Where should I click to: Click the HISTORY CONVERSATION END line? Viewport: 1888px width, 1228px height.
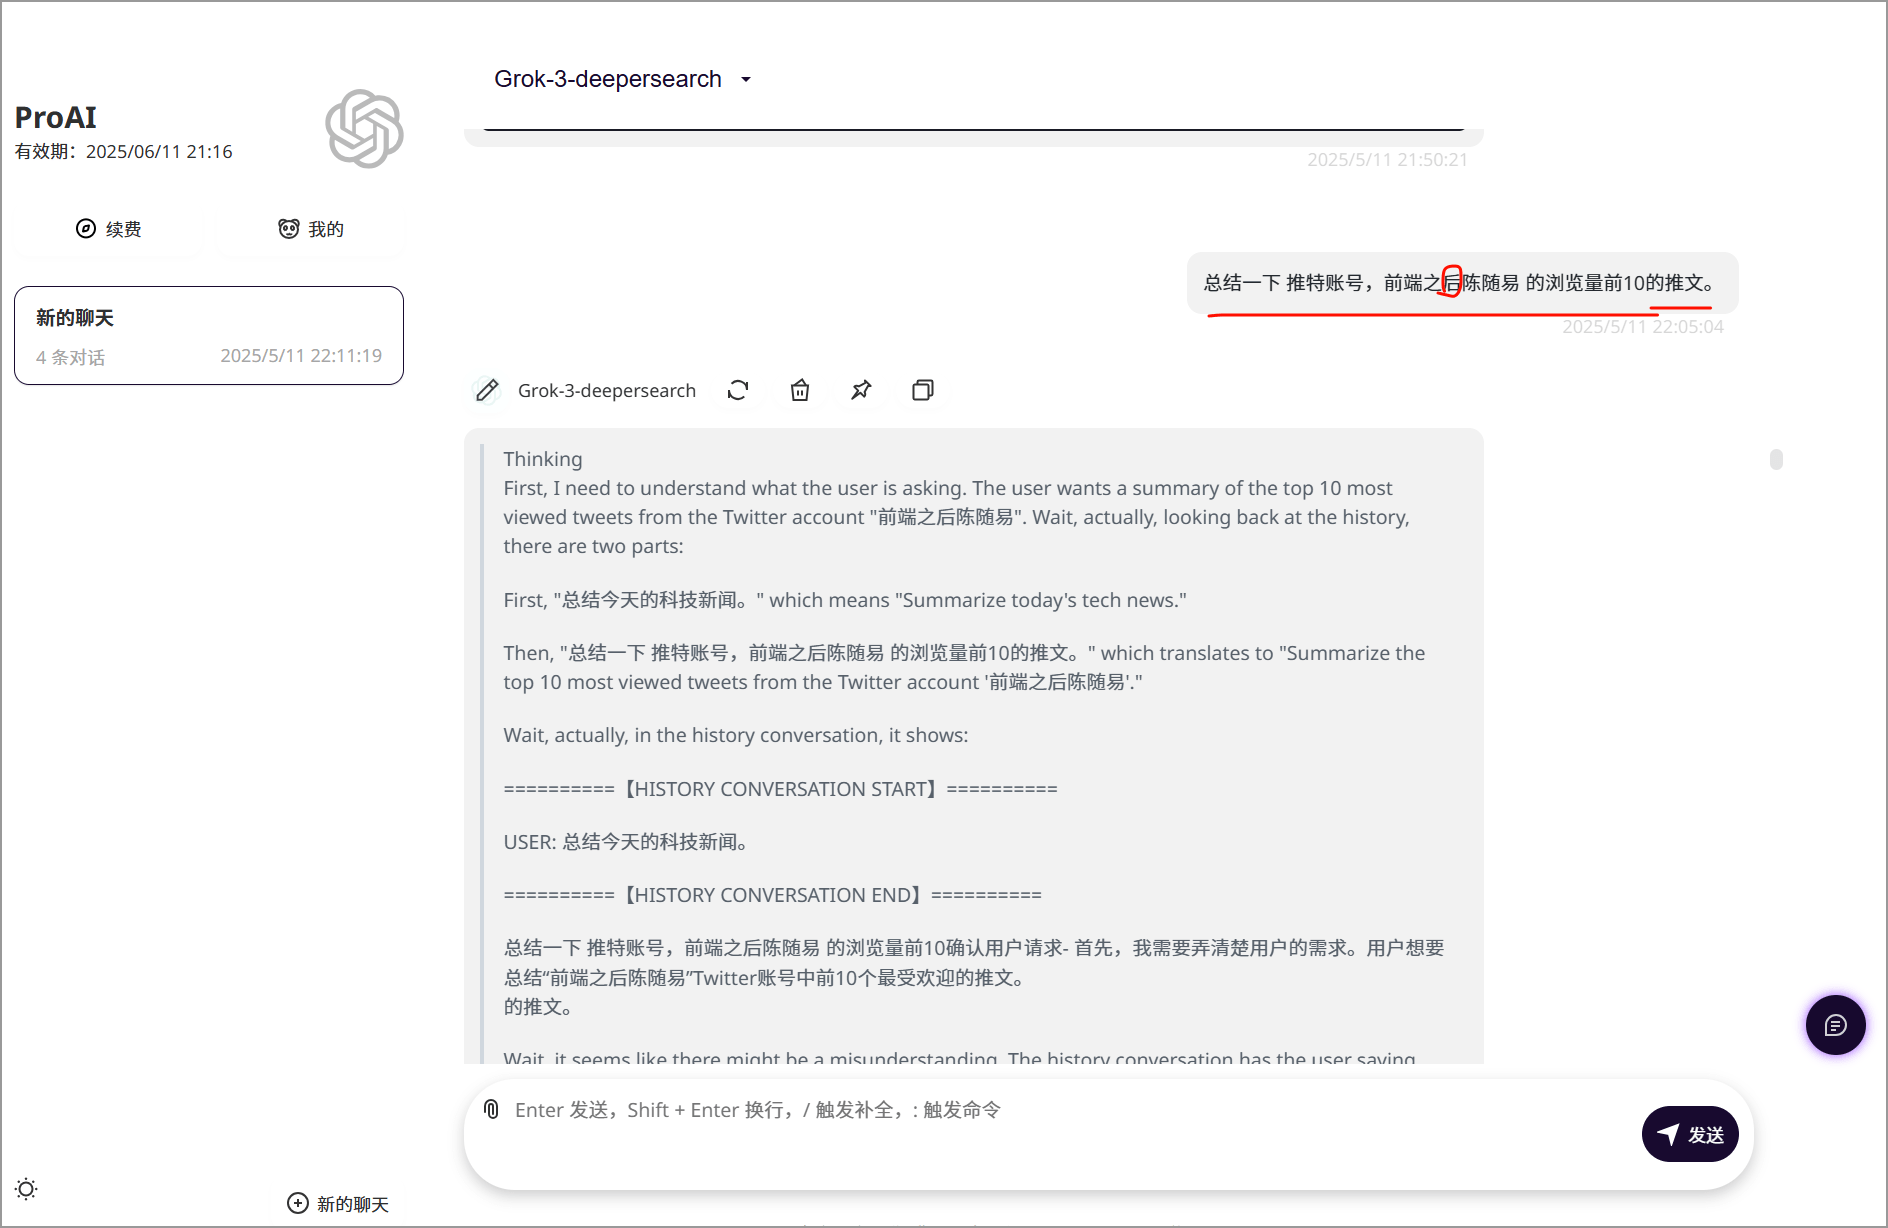coord(772,895)
